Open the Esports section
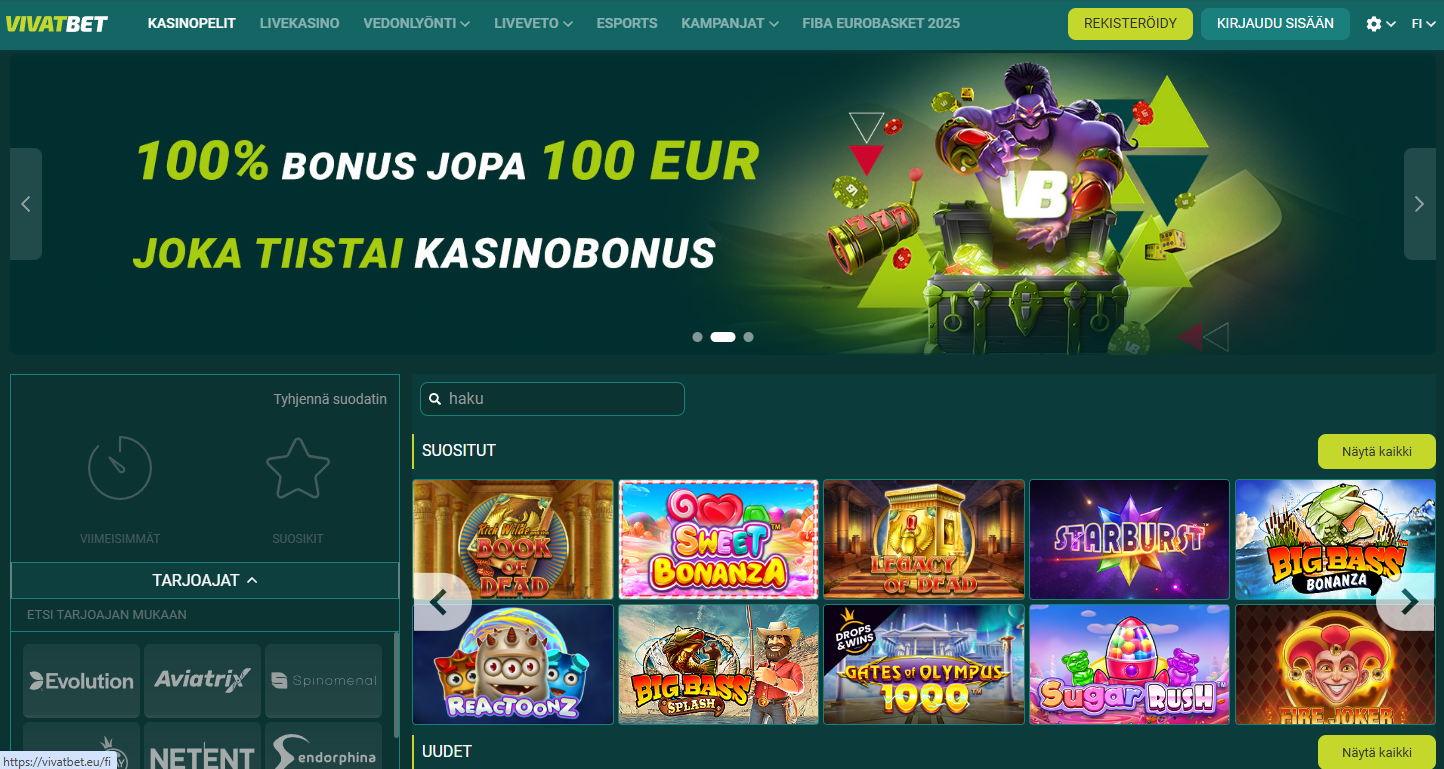Screen dimensions: 1444x769 pos(627,23)
